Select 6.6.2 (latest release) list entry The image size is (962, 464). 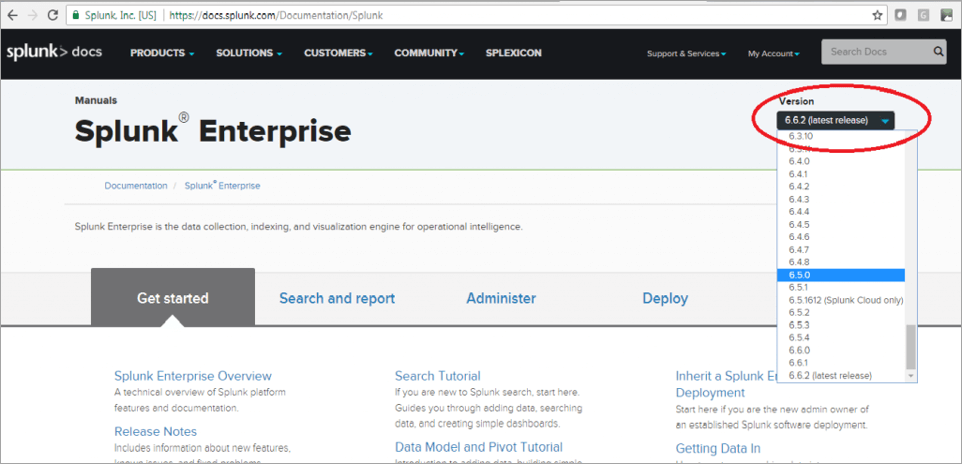pos(841,375)
